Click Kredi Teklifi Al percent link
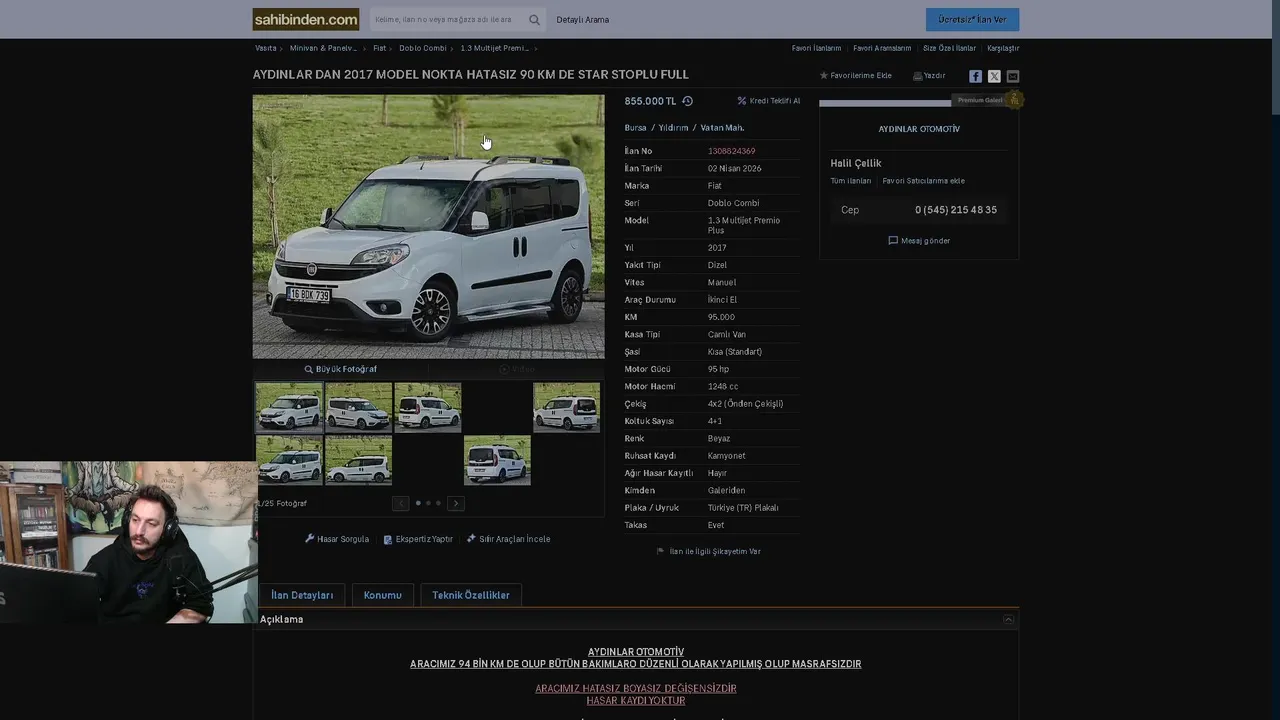 click(768, 101)
